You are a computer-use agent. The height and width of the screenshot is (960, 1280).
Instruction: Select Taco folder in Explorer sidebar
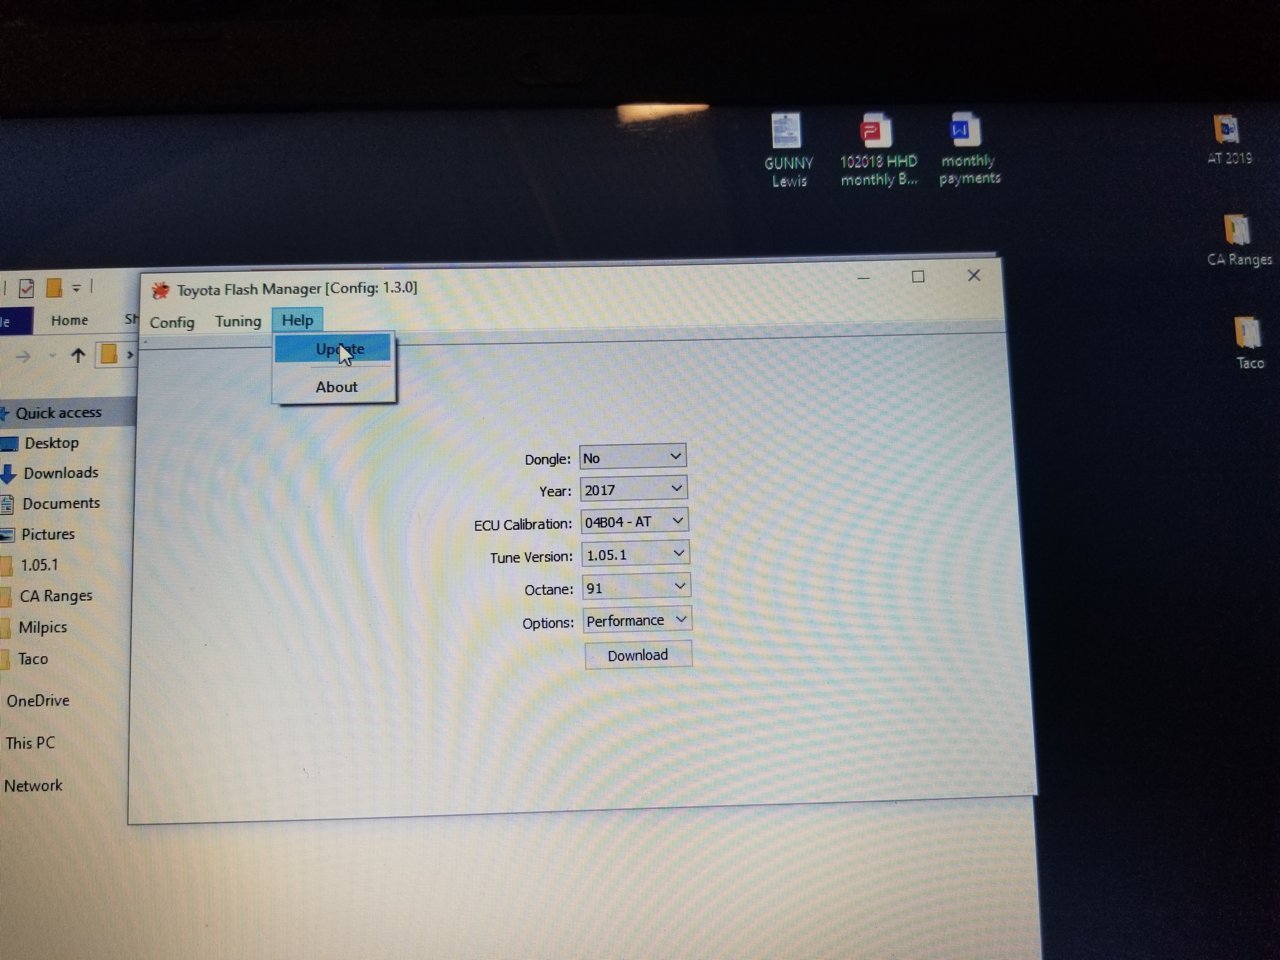[x=32, y=659]
